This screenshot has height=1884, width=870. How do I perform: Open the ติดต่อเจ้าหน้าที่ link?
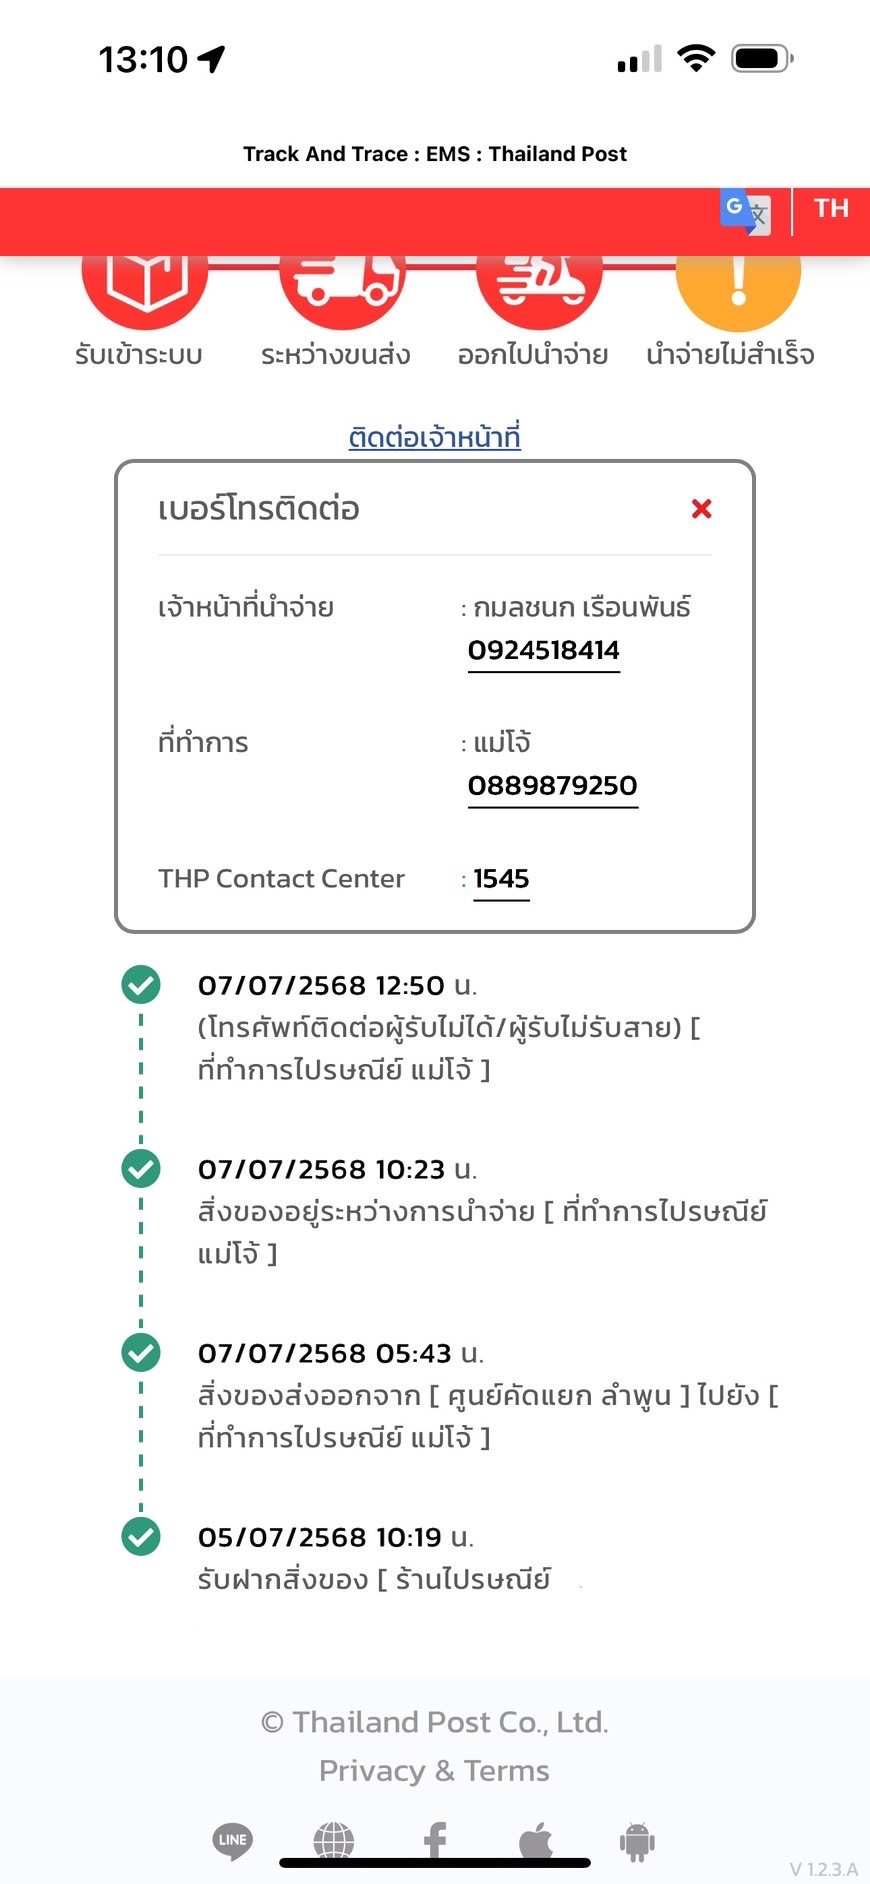pos(434,437)
